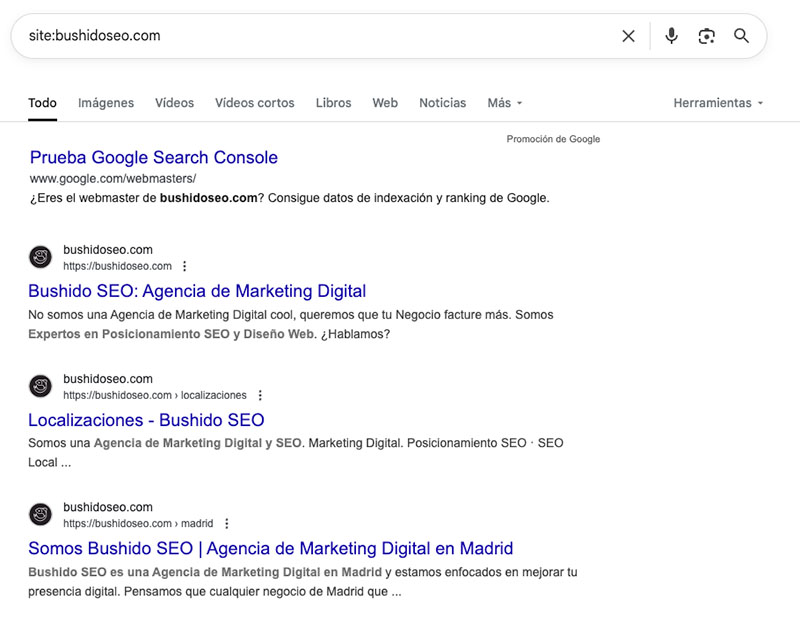Click inside the search input field

click(300, 36)
